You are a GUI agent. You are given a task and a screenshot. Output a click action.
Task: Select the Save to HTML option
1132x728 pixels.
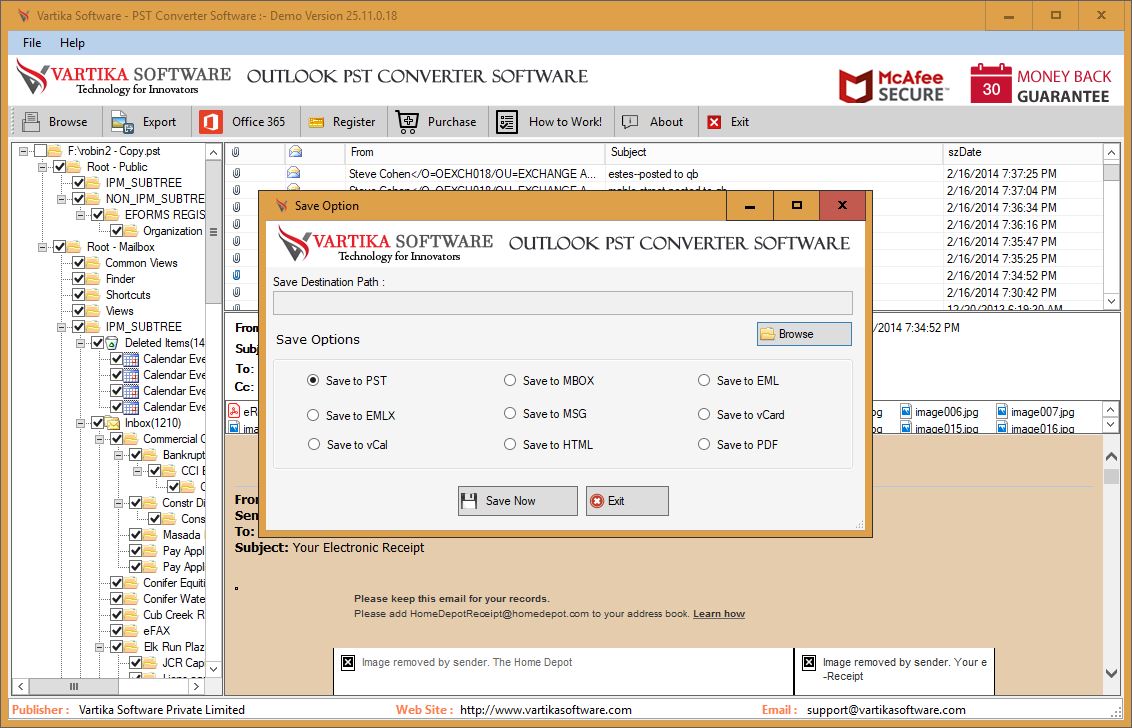pyautogui.click(x=510, y=445)
